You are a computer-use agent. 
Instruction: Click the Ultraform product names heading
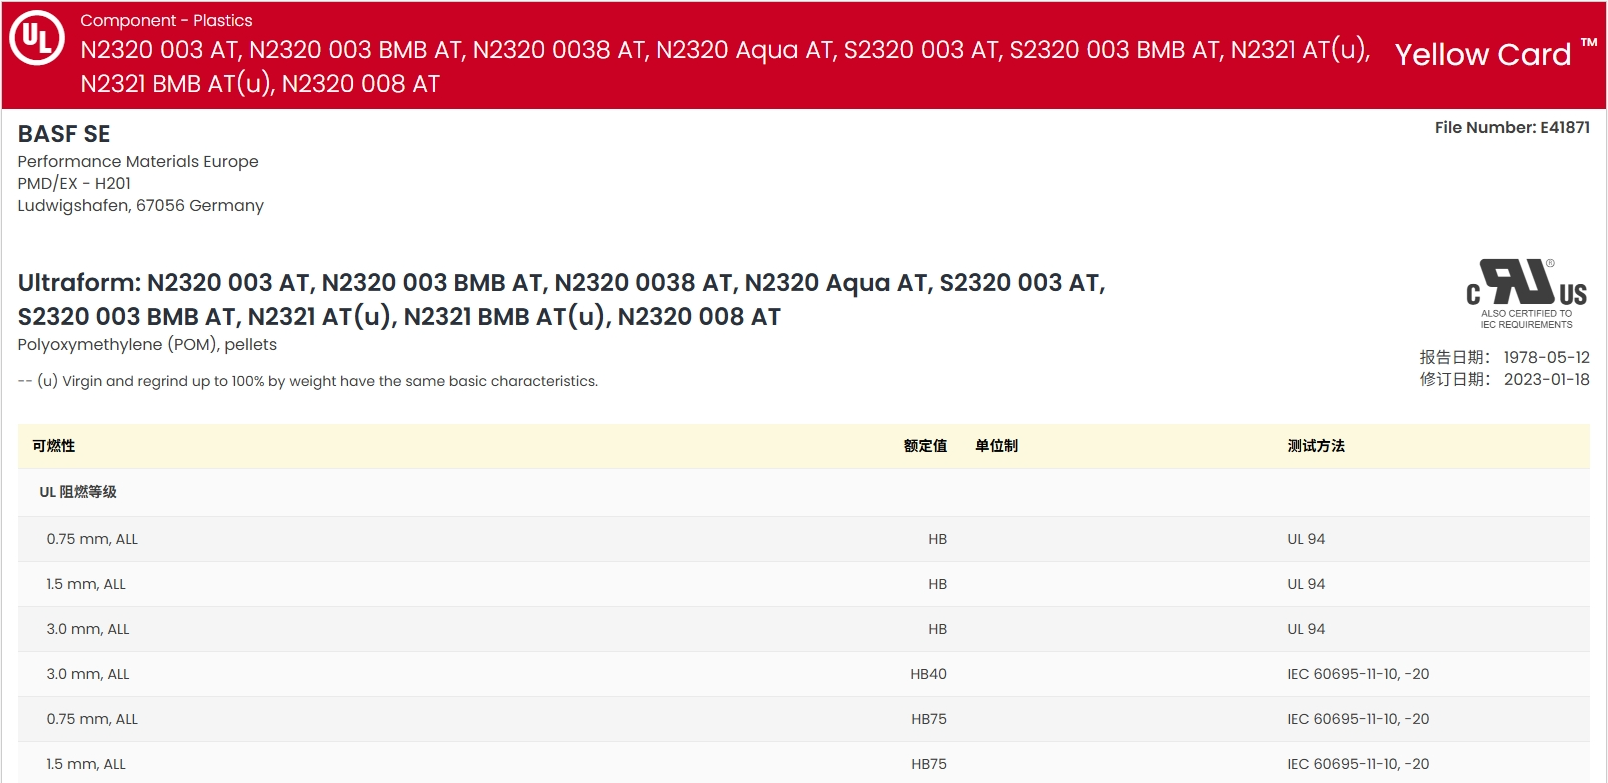tap(561, 299)
